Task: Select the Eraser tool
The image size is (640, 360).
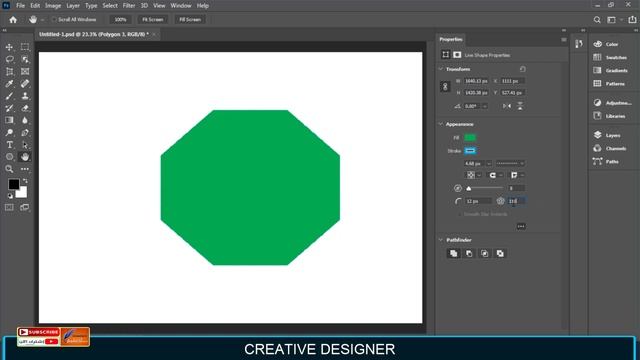Action: point(25,108)
